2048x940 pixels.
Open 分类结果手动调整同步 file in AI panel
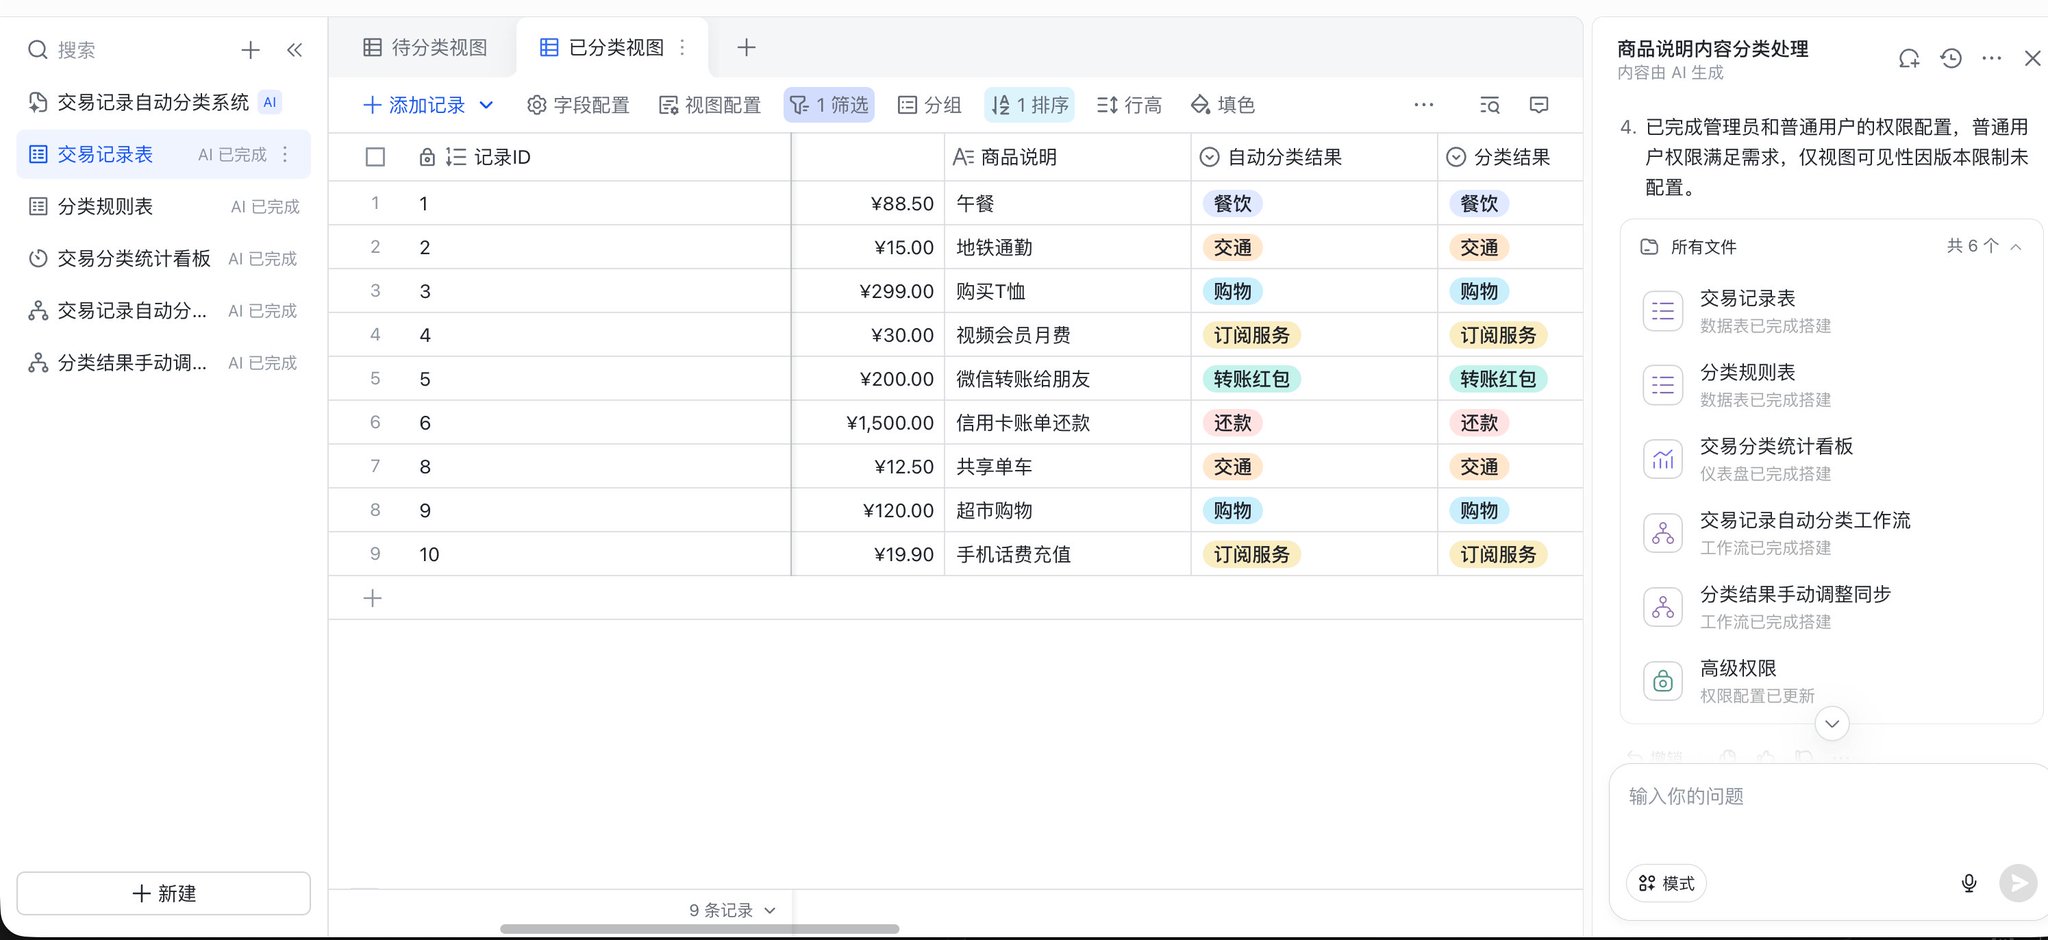[x=1830, y=607]
